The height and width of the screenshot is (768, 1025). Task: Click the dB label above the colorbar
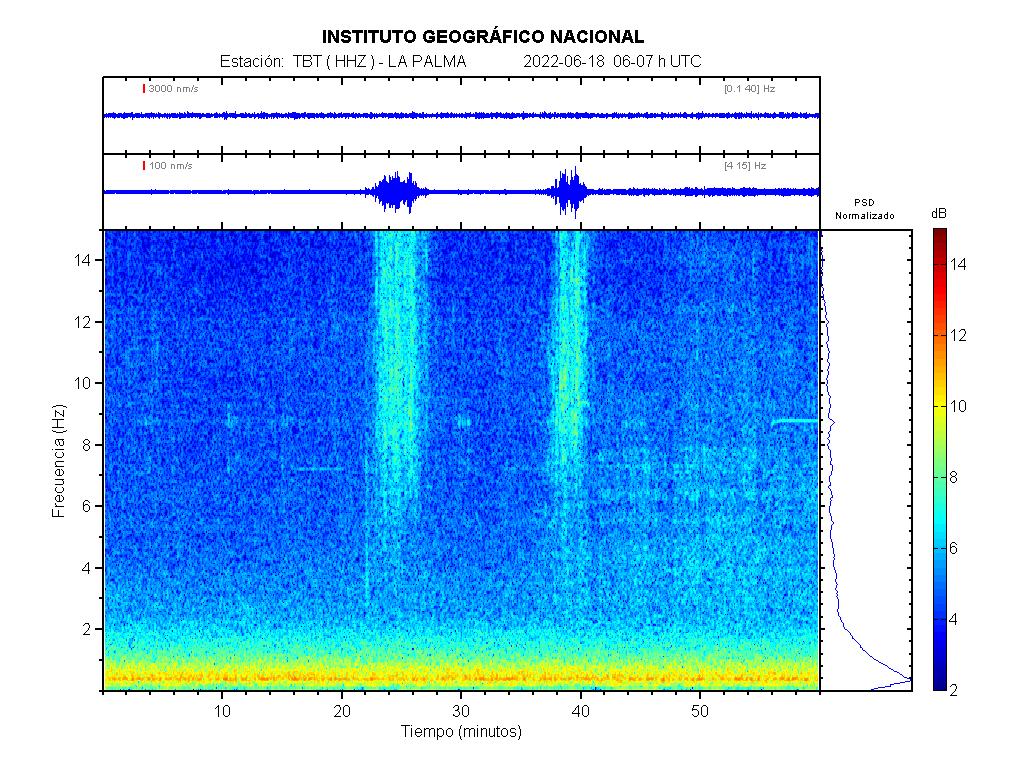939,214
